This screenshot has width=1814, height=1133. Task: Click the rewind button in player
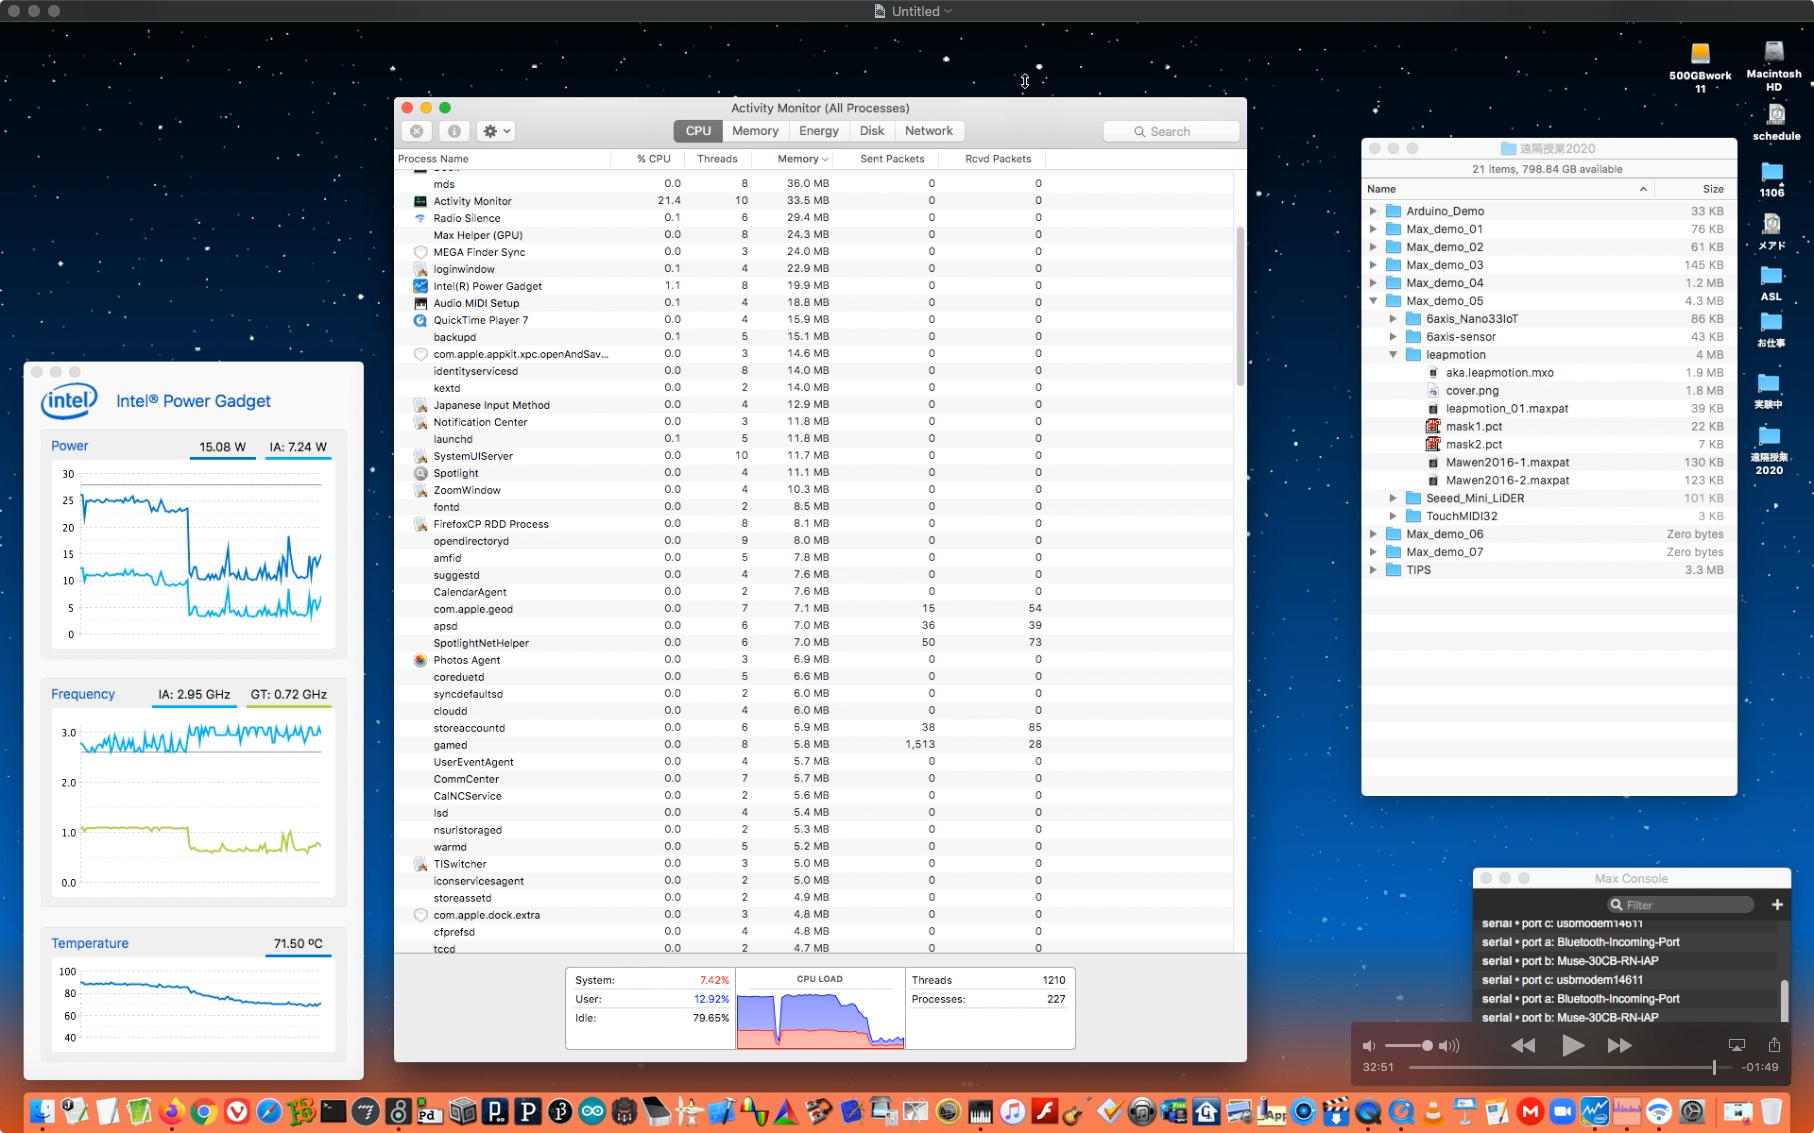pyautogui.click(x=1522, y=1045)
